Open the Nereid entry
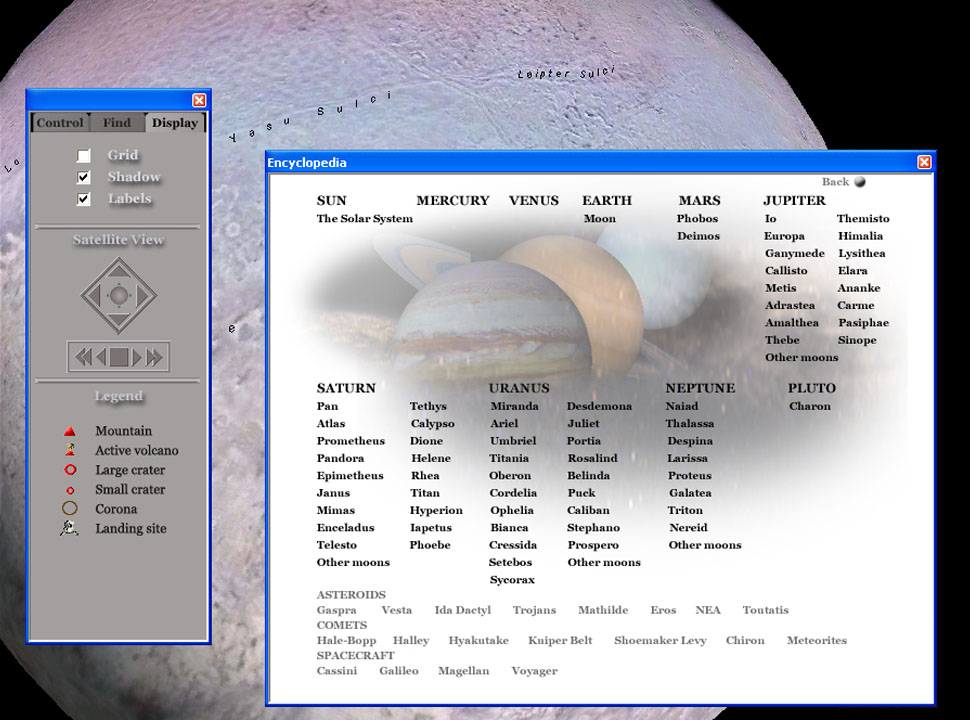This screenshot has height=720, width=970. pos(689,528)
